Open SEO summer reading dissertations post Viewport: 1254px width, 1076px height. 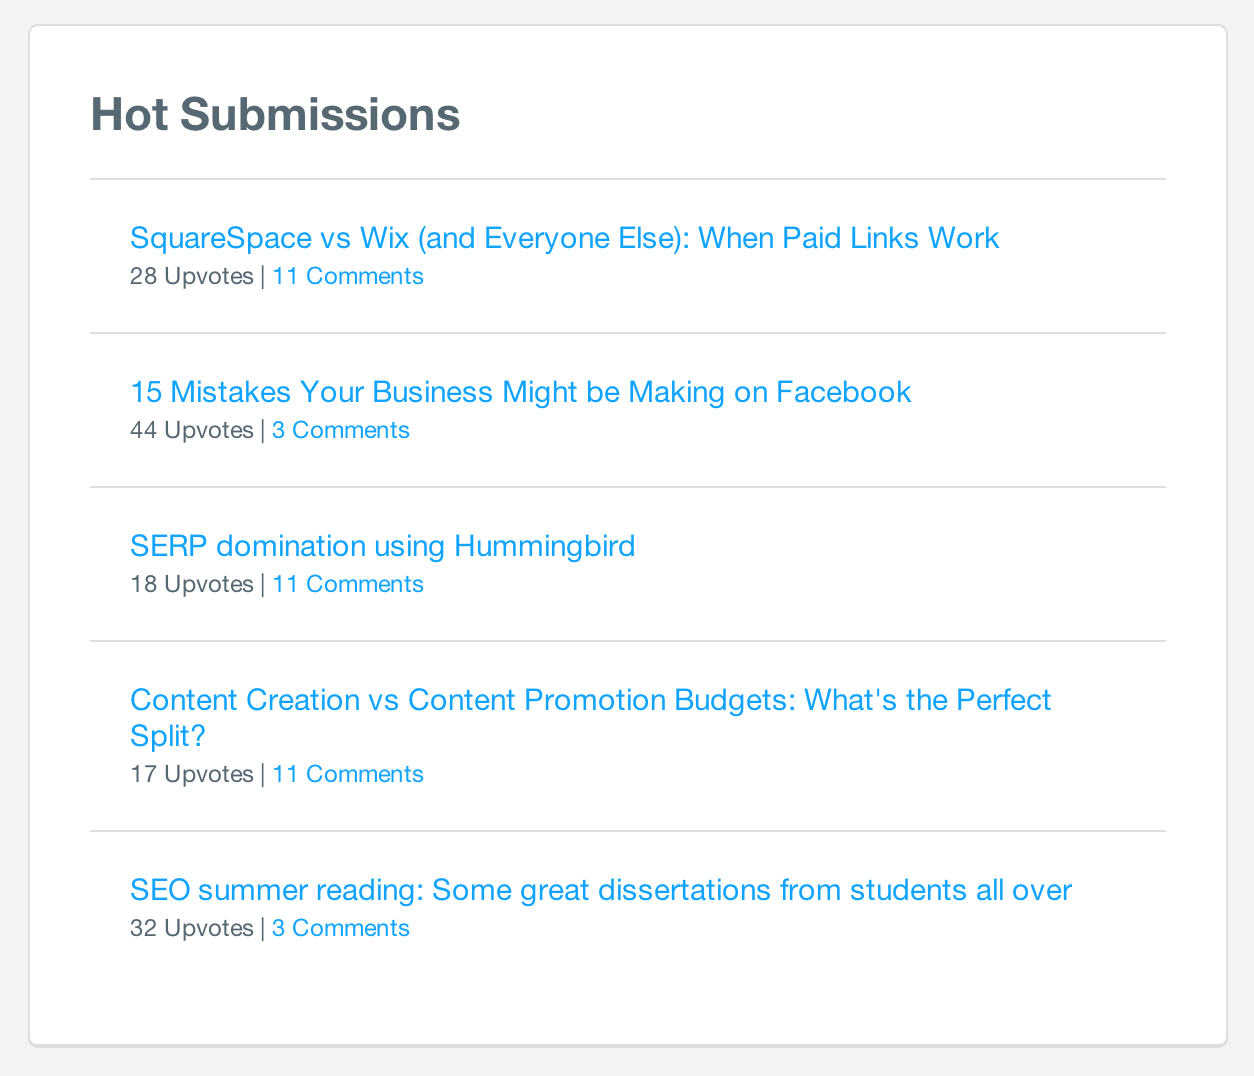pos(600,890)
